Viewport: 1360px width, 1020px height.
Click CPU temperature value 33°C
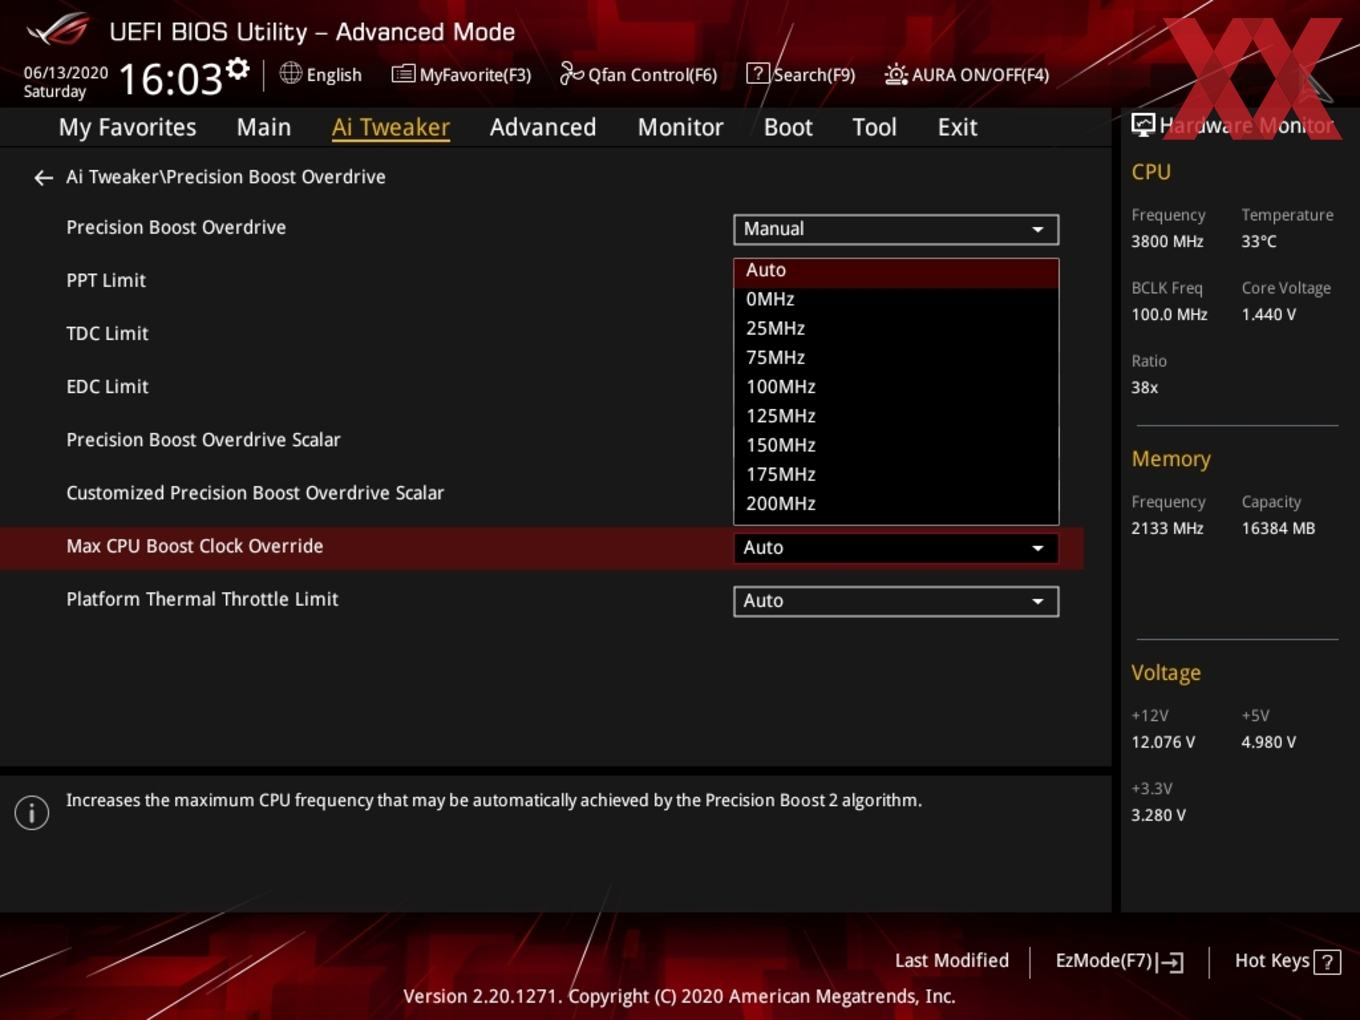pos(1259,242)
